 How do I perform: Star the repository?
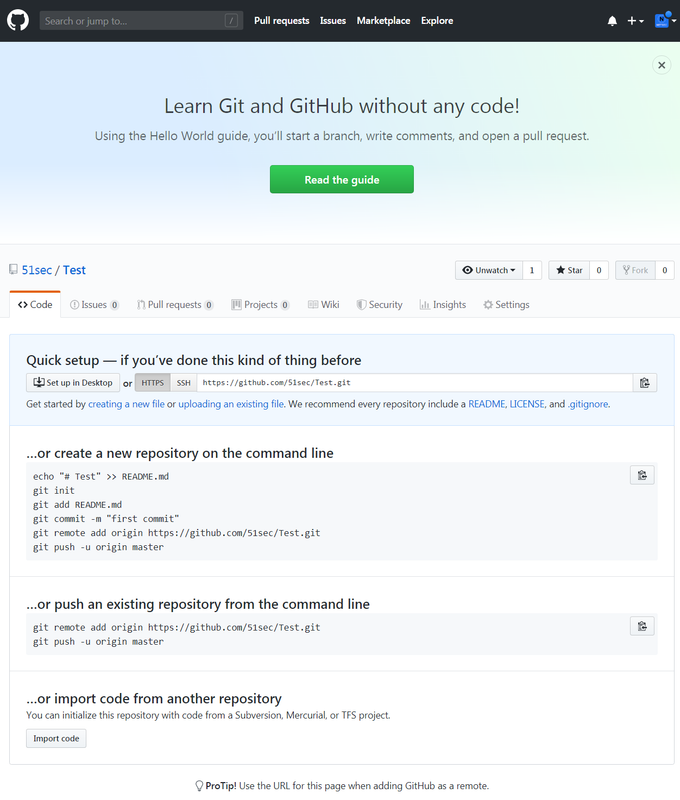tap(569, 270)
